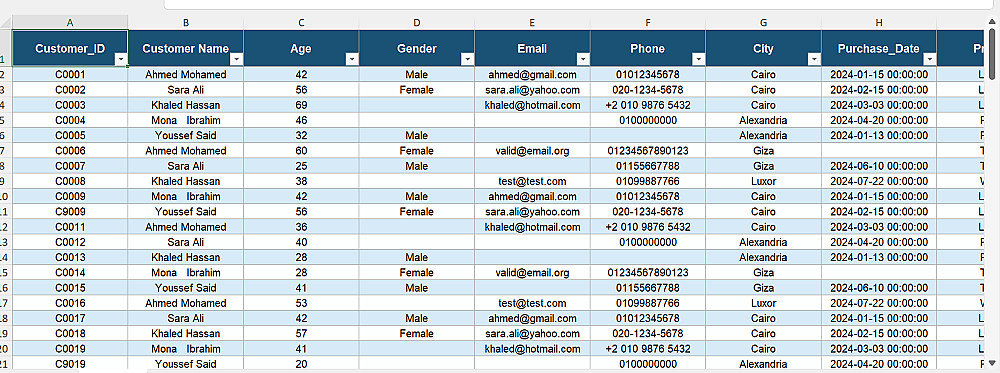Image resolution: width=1000 pixels, height=373 pixels.
Task: Click the vertical scrollbar up arrow
Action: pyautogui.click(x=991, y=22)
